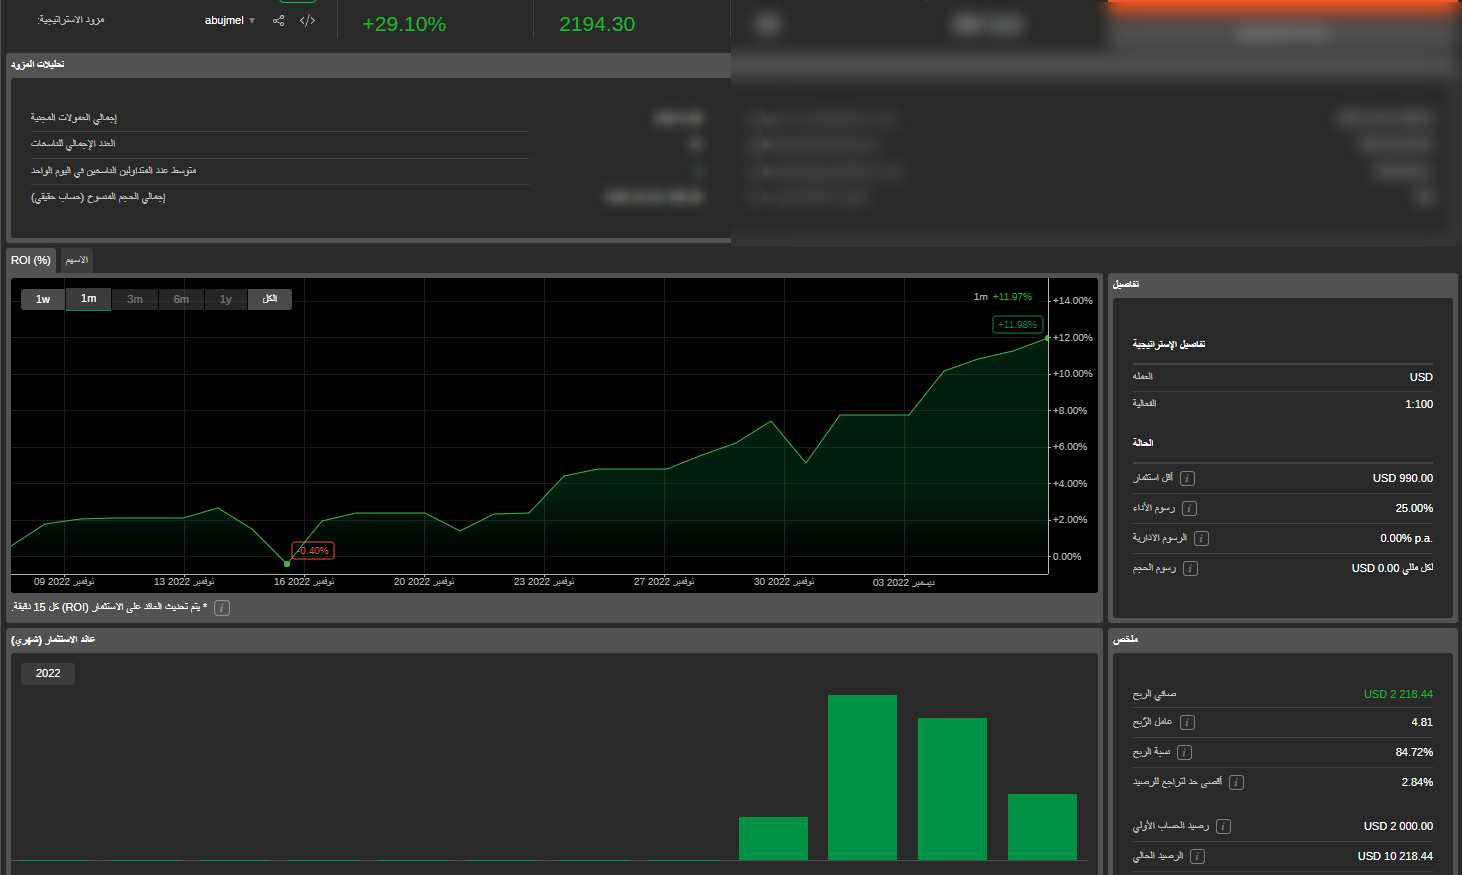The width and height of the screenshot is (1462, 875).
Task: Click the tallest monthly return bar
Action: click(862, 777)
